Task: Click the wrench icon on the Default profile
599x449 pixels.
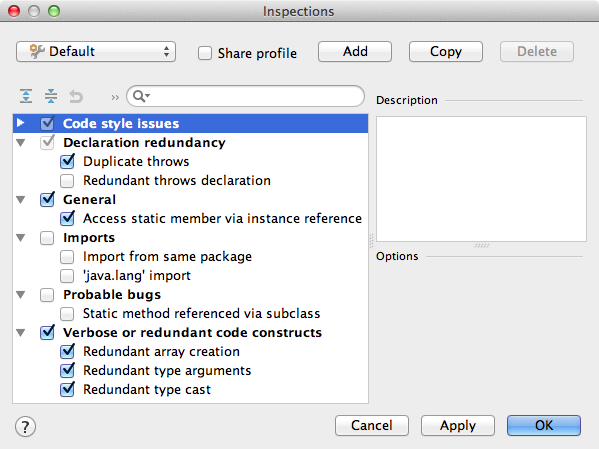Action: 37,51
